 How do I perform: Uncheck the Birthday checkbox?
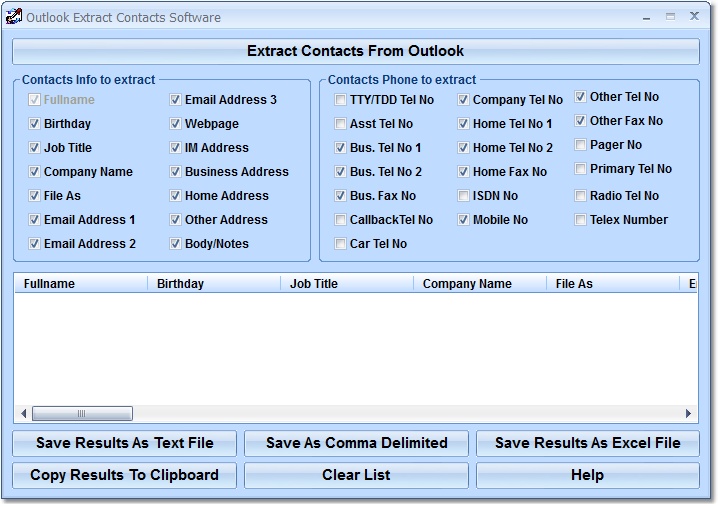(x=34, y=124)
